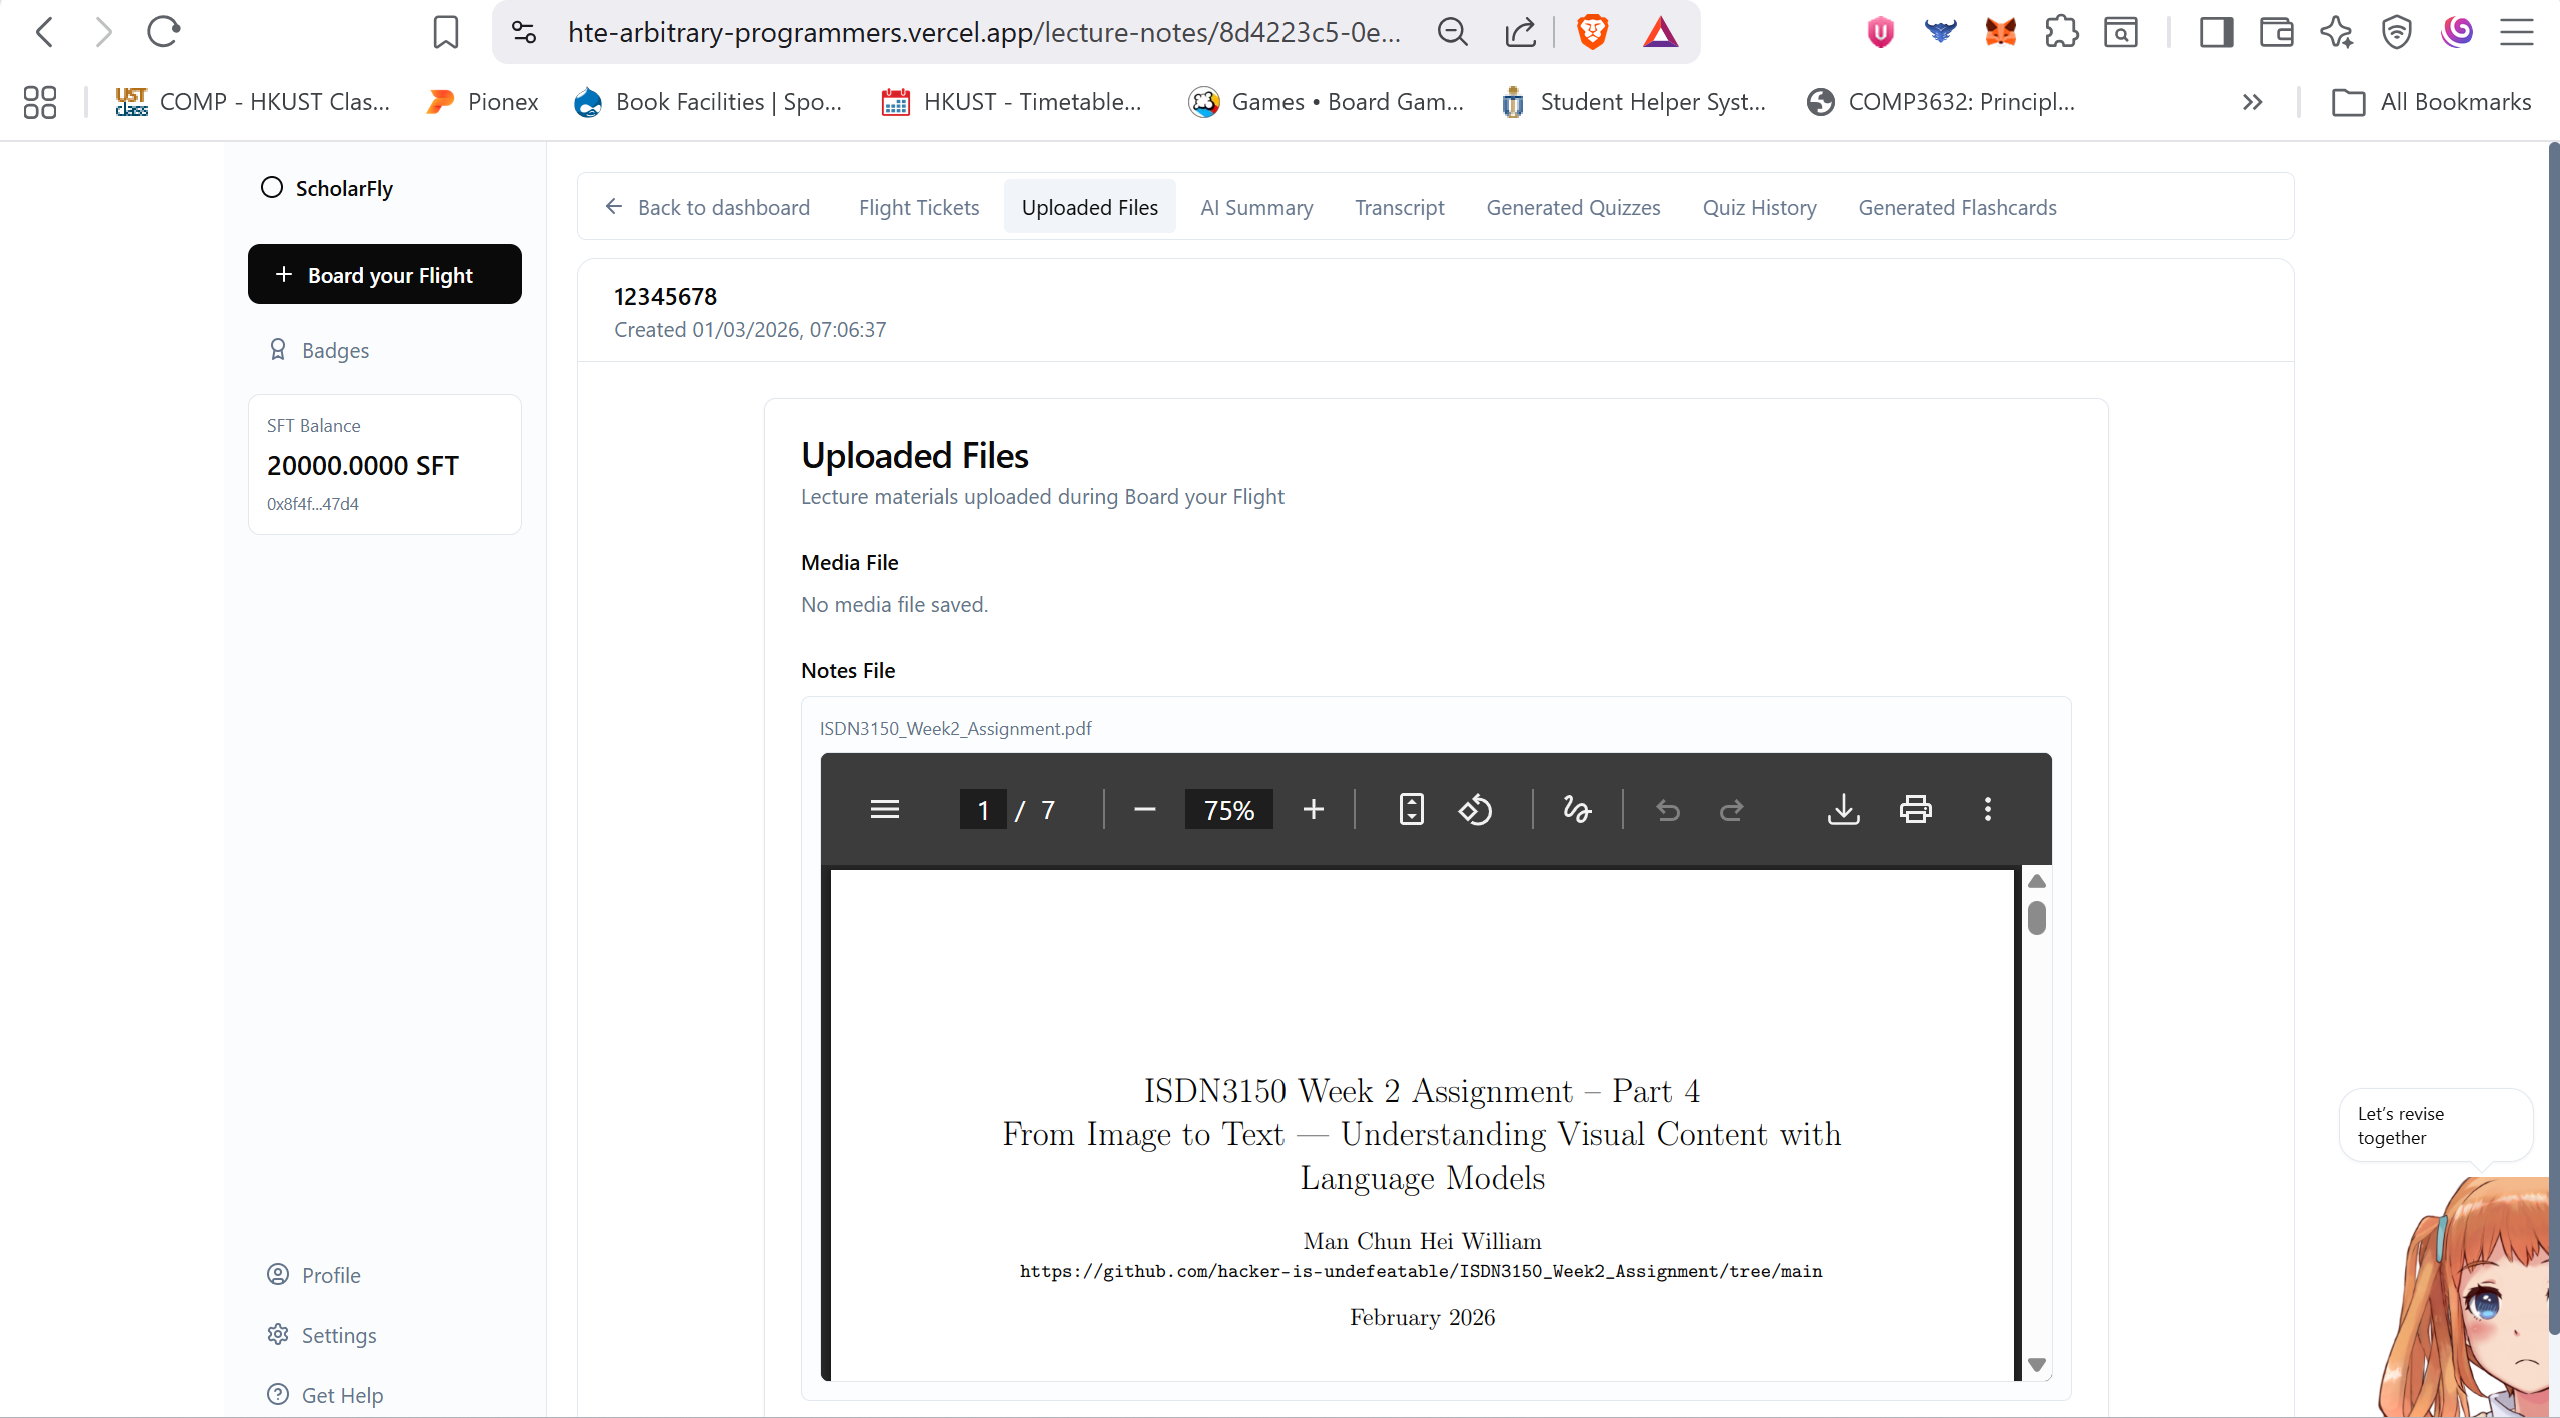Viewport: 2560px width, 1418px height.
Task: Print the PDF using the printer icon
Action: (x=1915, y=809)
